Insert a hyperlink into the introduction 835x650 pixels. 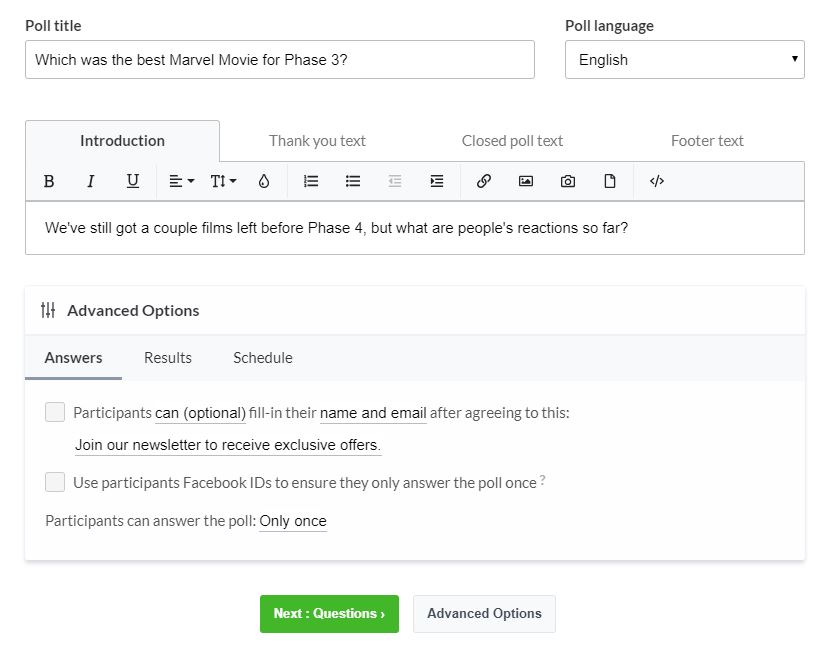(484, 181)
